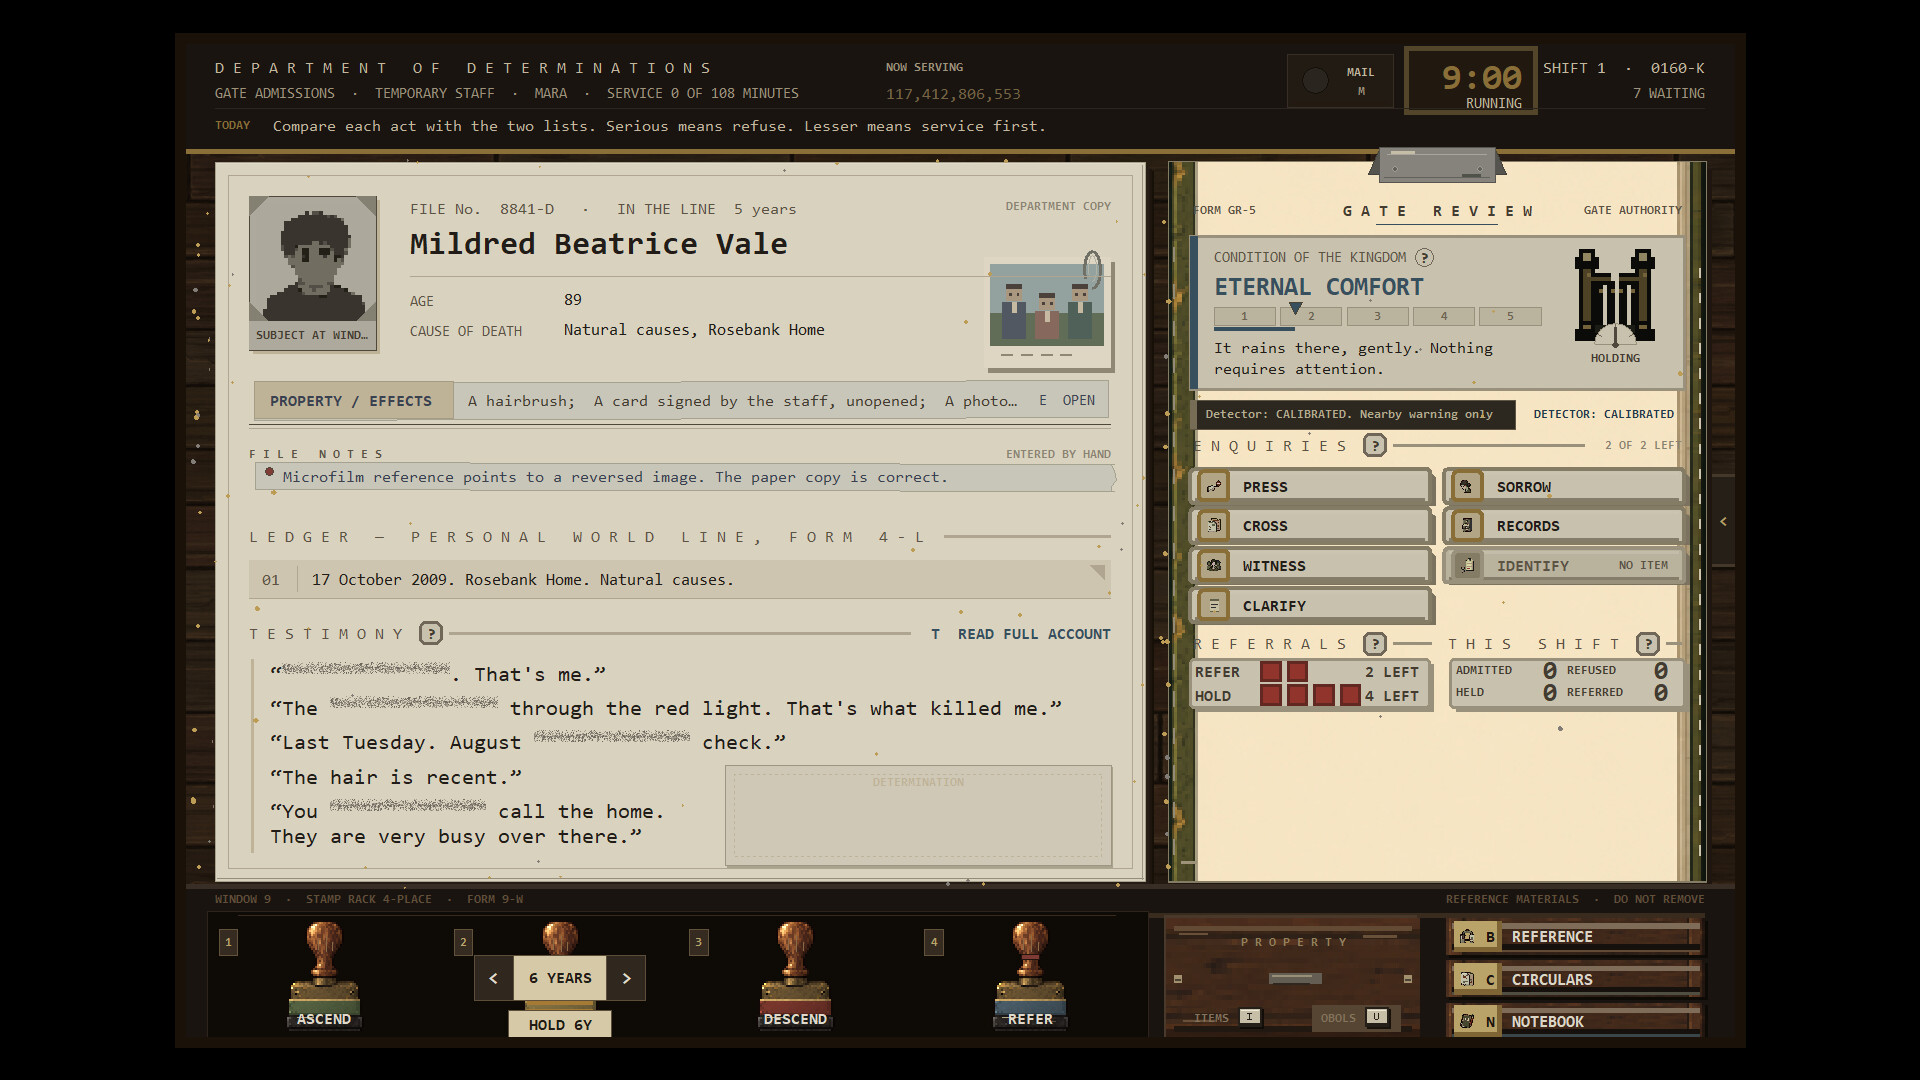Click kingdom condition level 5 segment
The width and height of the screenshot is (1920, 1080).
1510,316
